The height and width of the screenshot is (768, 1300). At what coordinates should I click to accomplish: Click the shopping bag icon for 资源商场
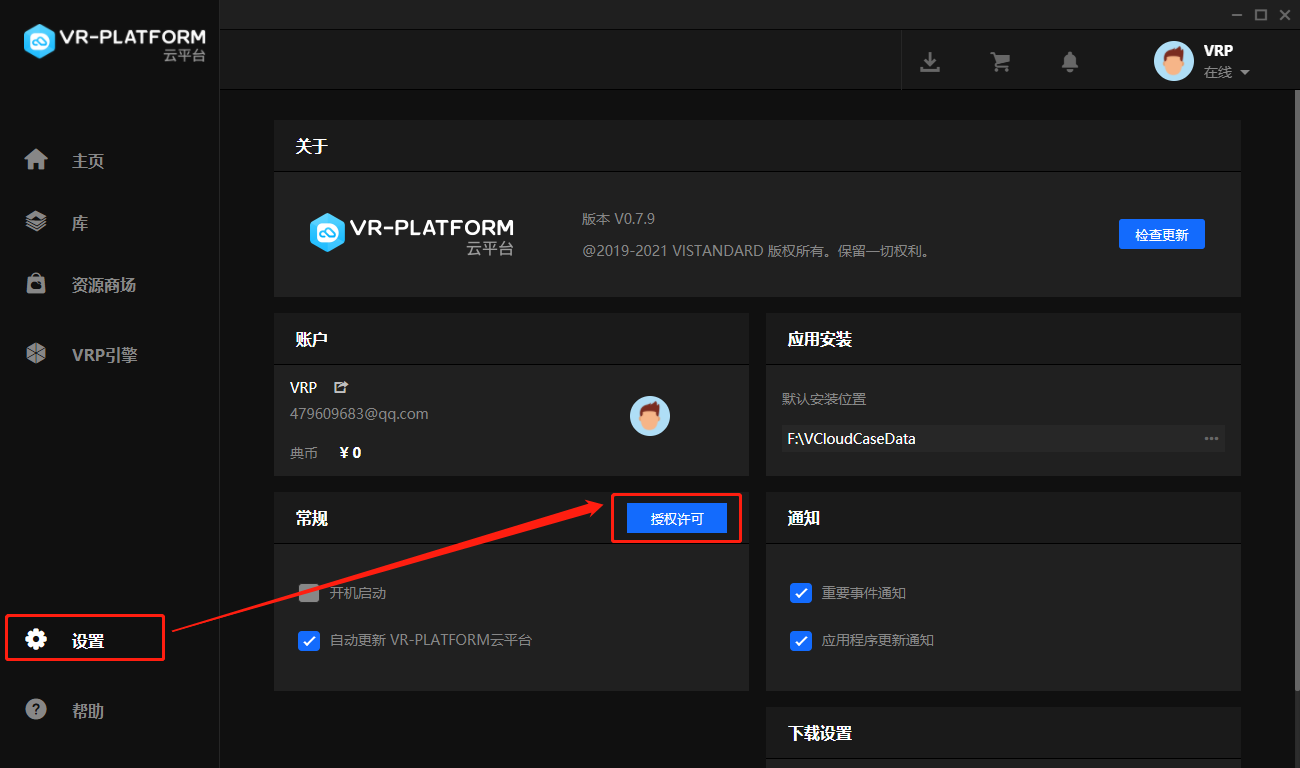36,284
